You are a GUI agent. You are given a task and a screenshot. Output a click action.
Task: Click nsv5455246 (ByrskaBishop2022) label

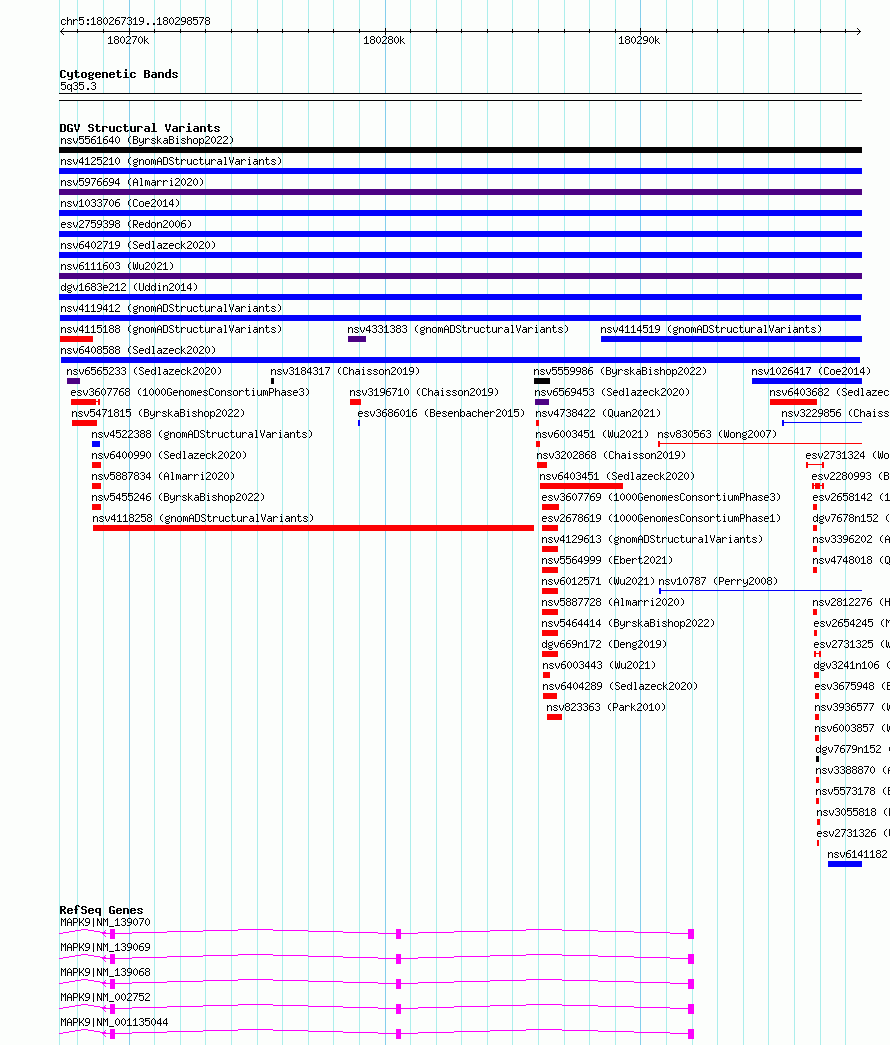coord(178,497)
